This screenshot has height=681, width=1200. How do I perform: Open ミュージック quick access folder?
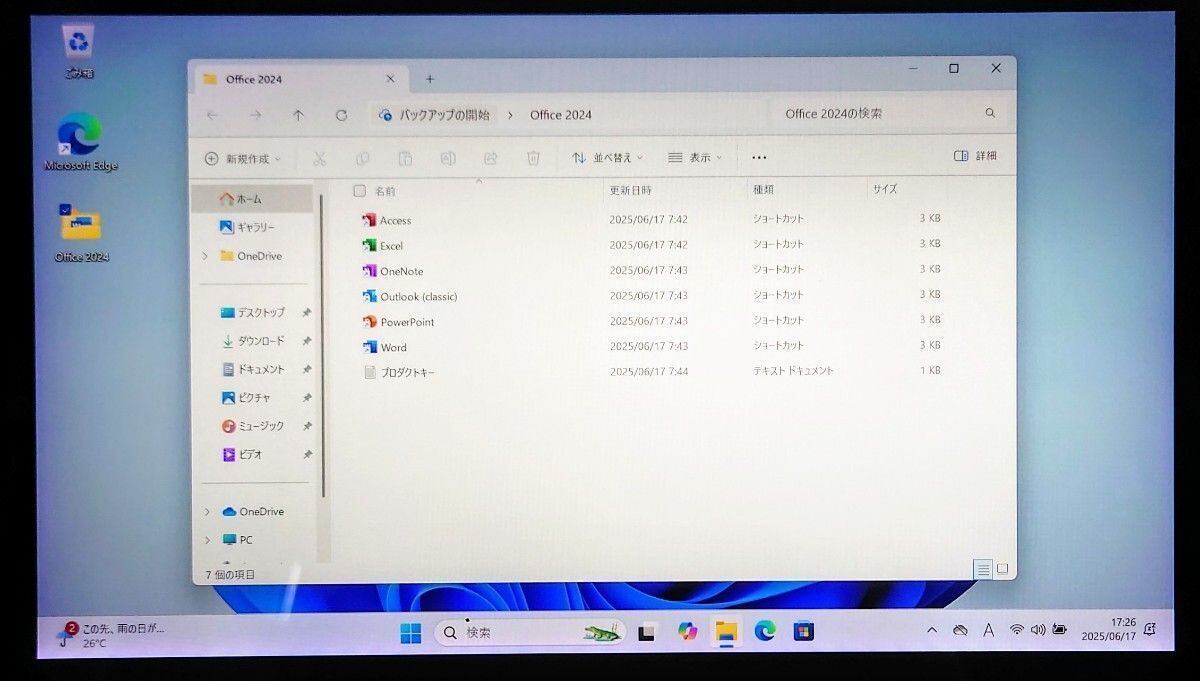coord(252,425)
